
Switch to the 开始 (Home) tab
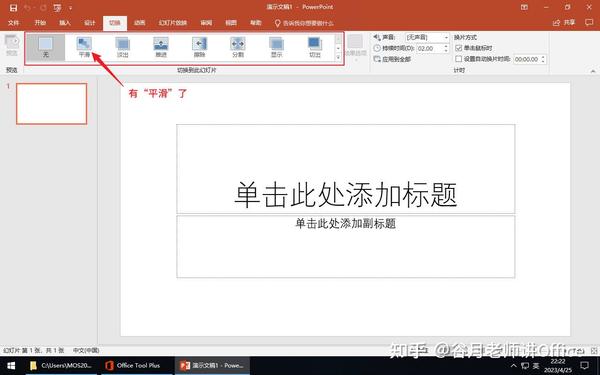tap(40, 23)
